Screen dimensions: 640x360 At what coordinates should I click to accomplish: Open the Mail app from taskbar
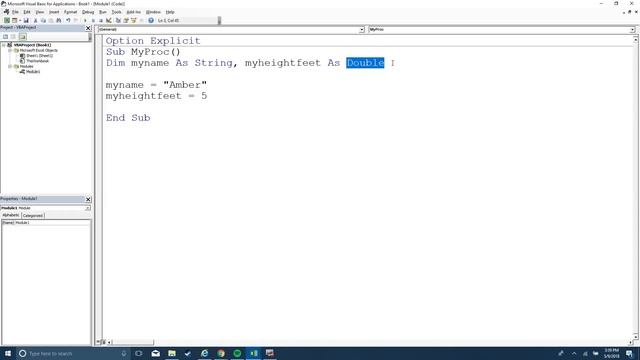(156, 353)
